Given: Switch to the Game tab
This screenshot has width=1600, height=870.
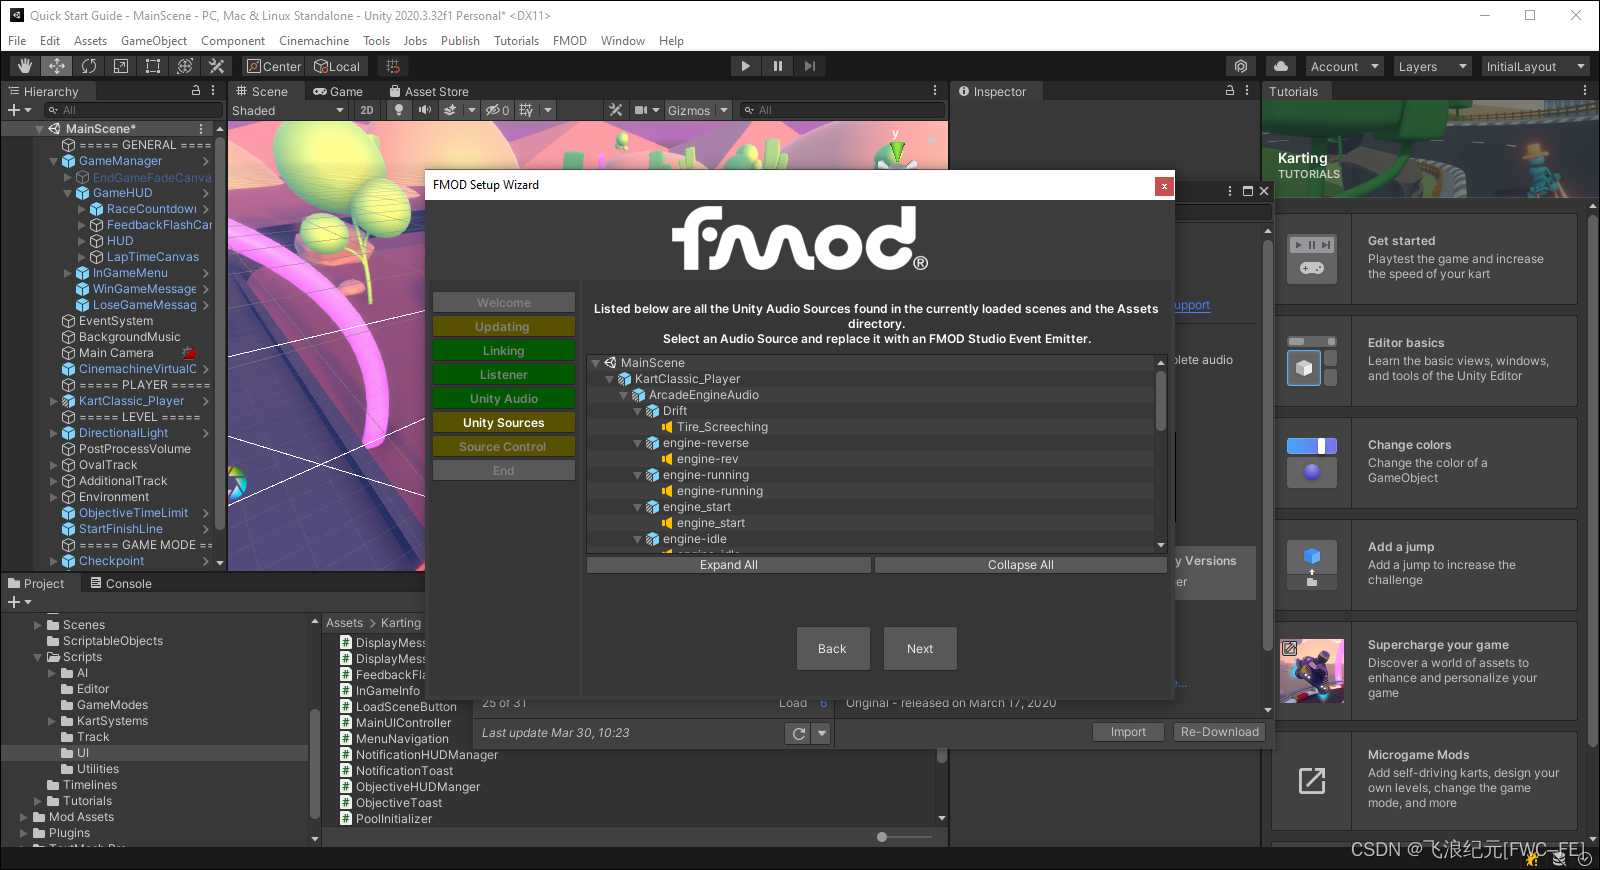Looking at the screenshot, I should pyautogui.click(x=338, y=91).
